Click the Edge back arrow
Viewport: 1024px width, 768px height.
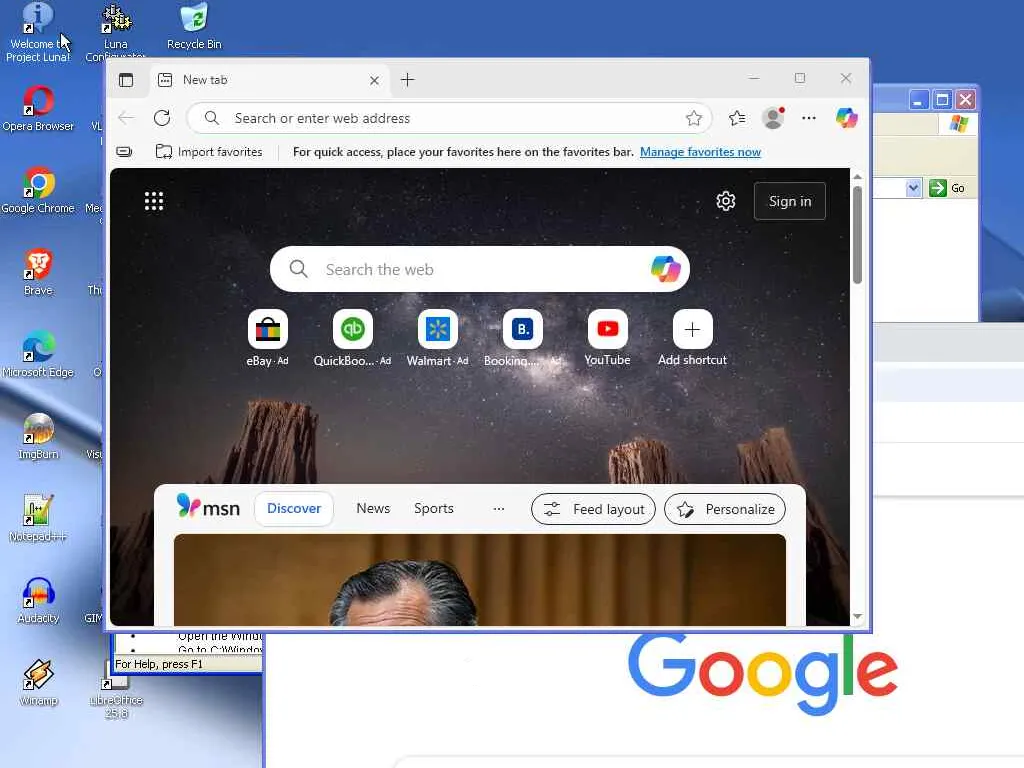coord(126,118)
